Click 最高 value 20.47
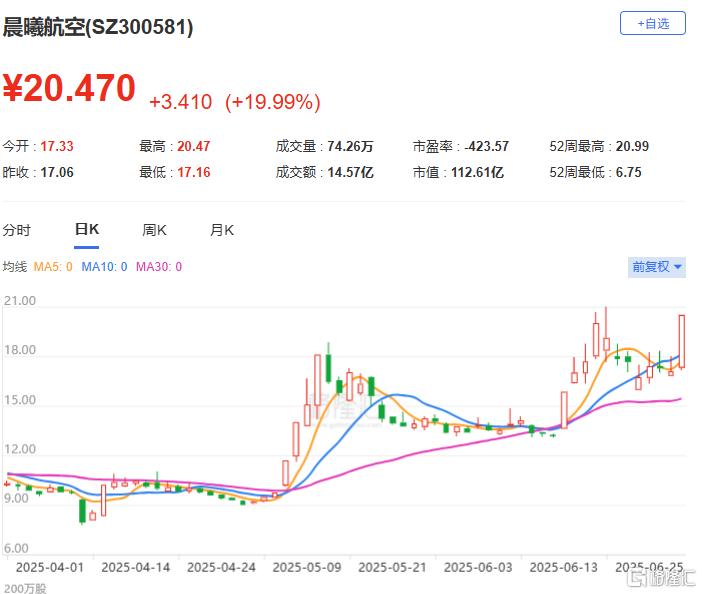This screenshot has width=702, height=594. [x=193, y=146]
